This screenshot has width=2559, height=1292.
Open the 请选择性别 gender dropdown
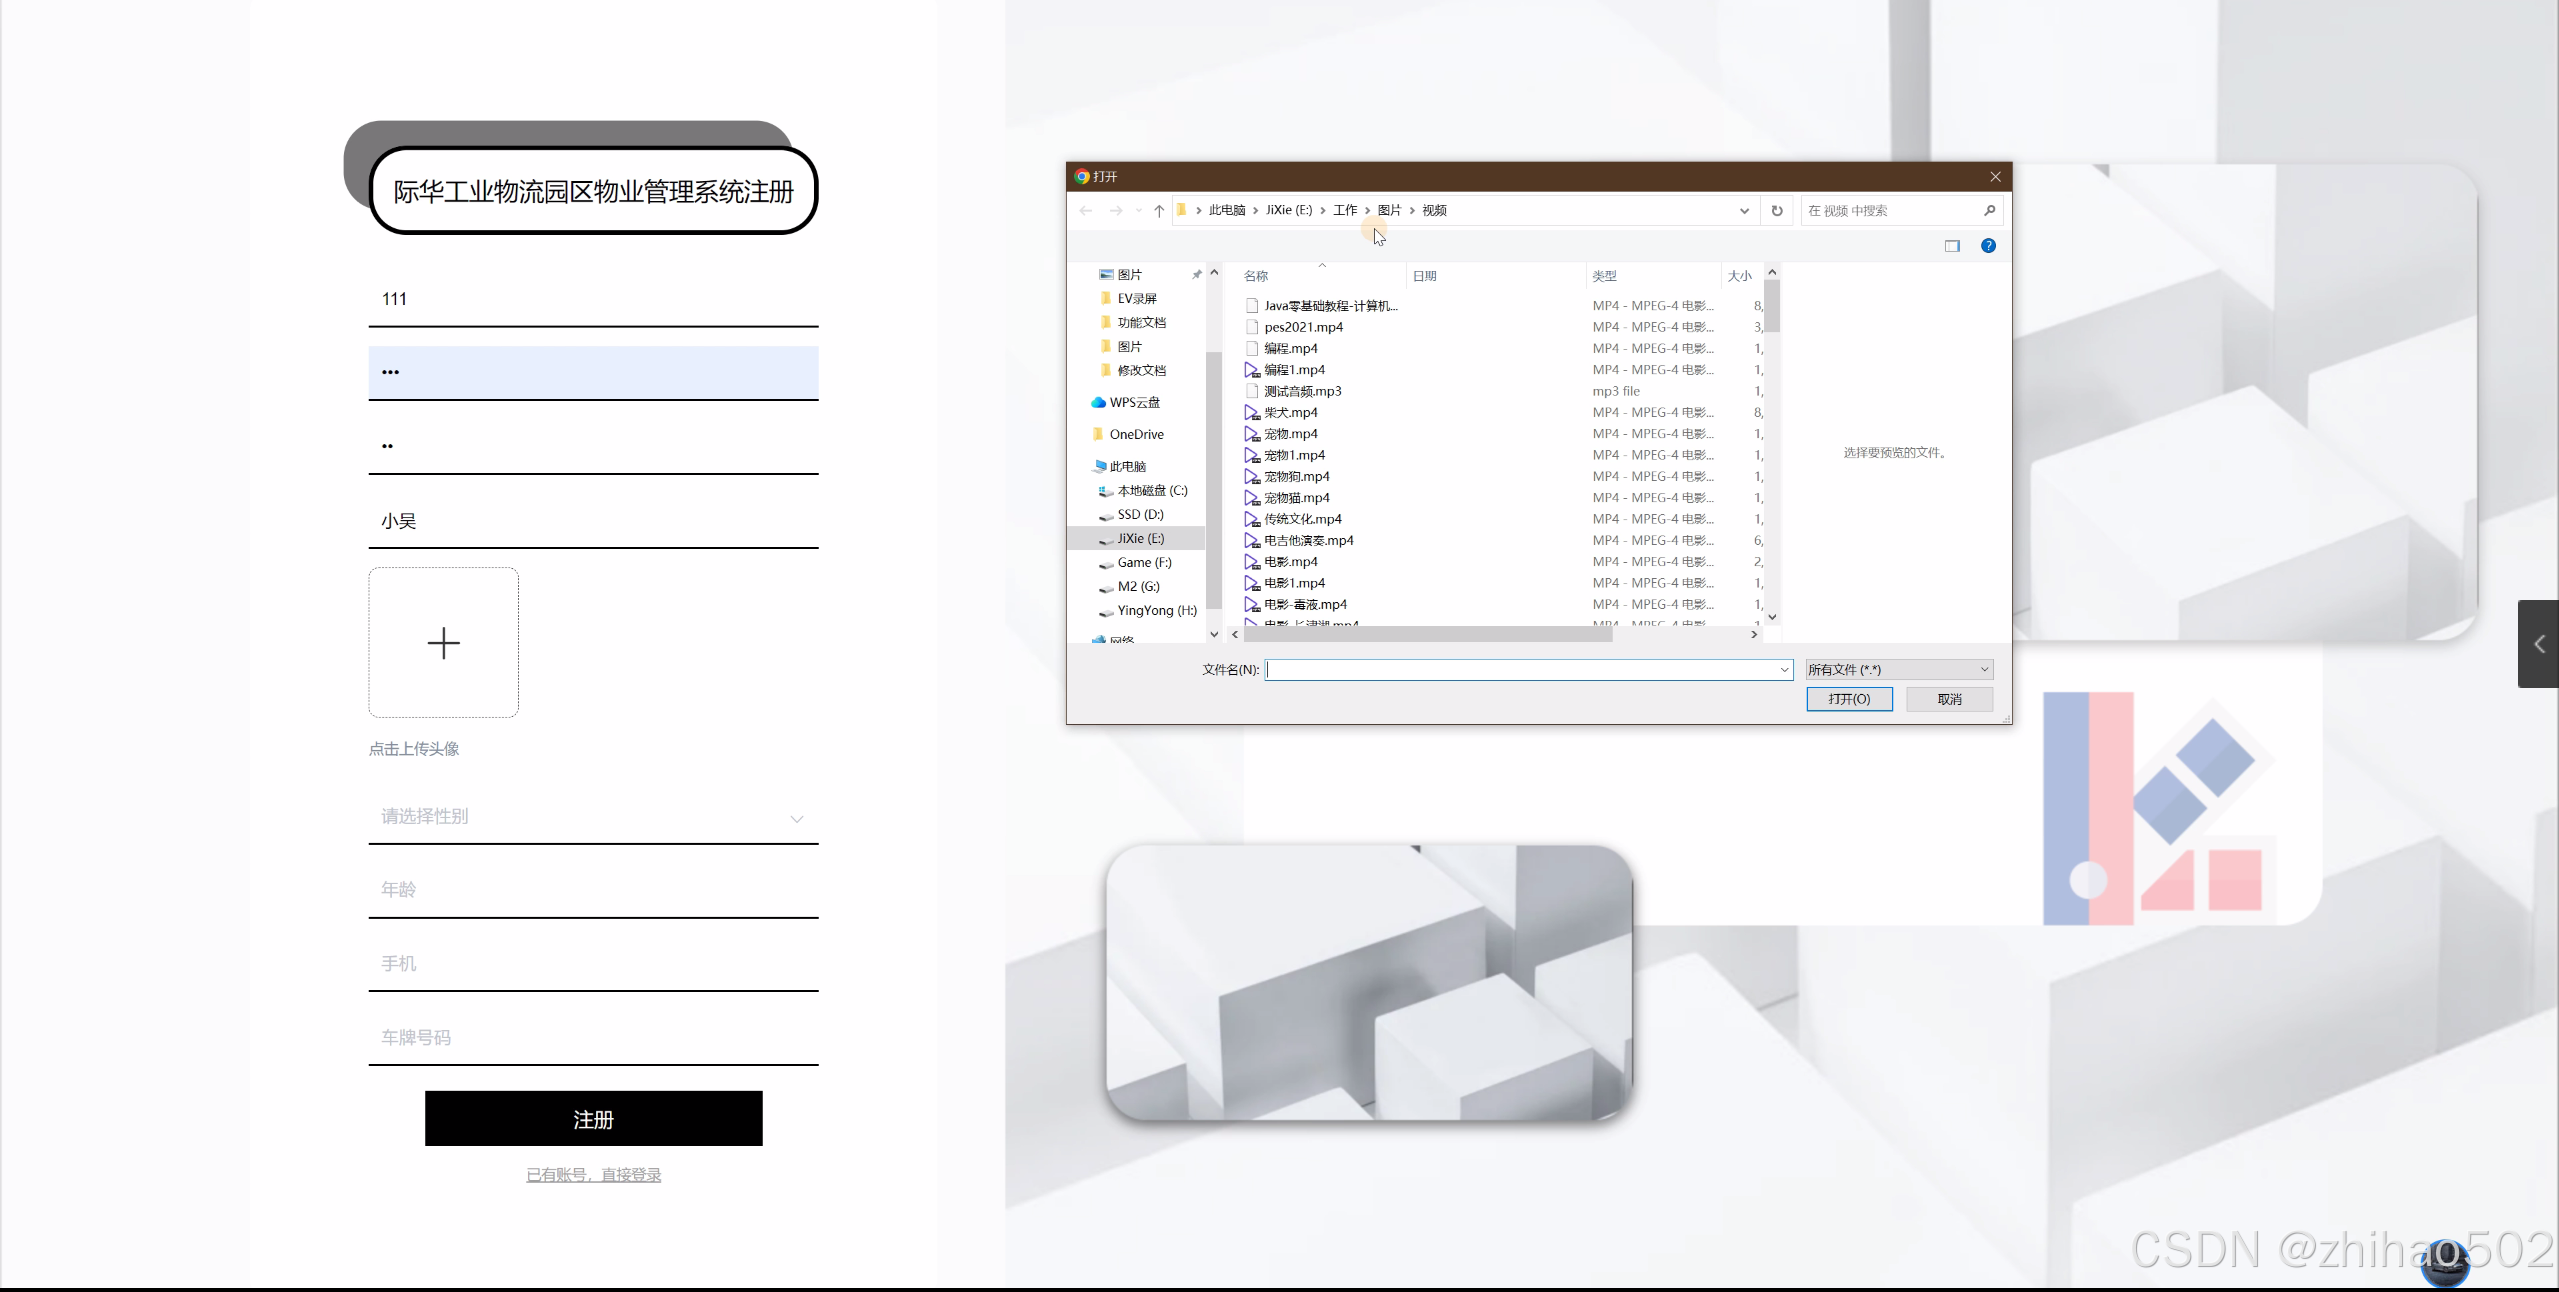[x=593, y=817]
